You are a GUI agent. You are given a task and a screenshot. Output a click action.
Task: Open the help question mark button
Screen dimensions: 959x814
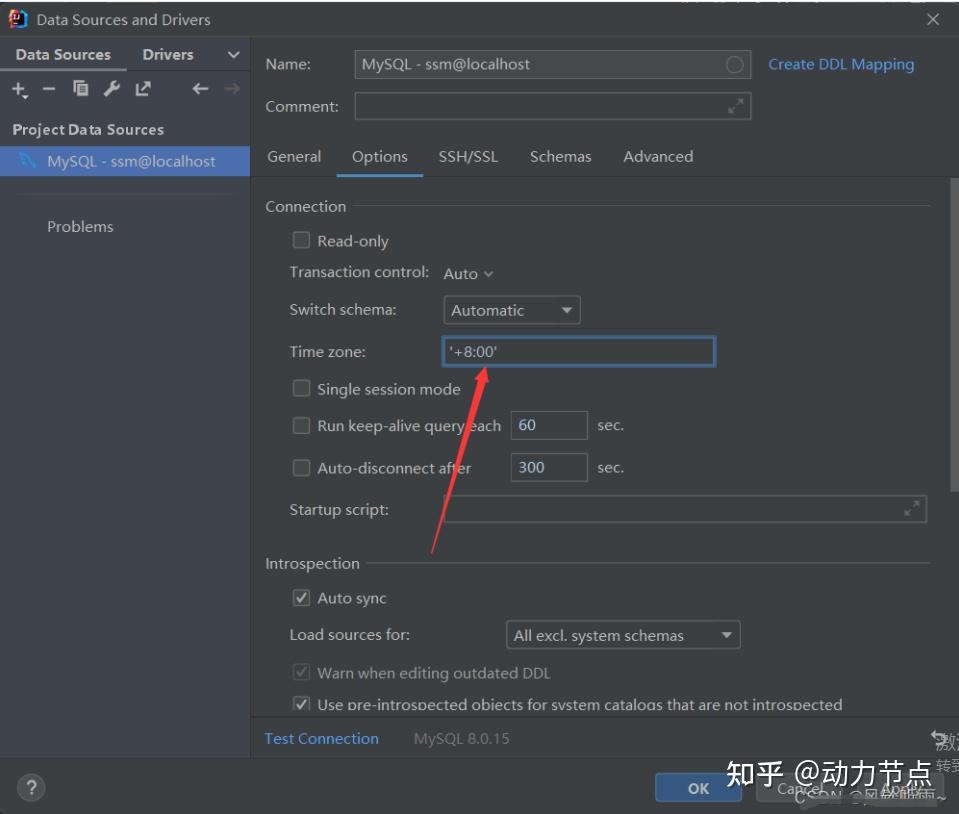click(x=32, y=787)
